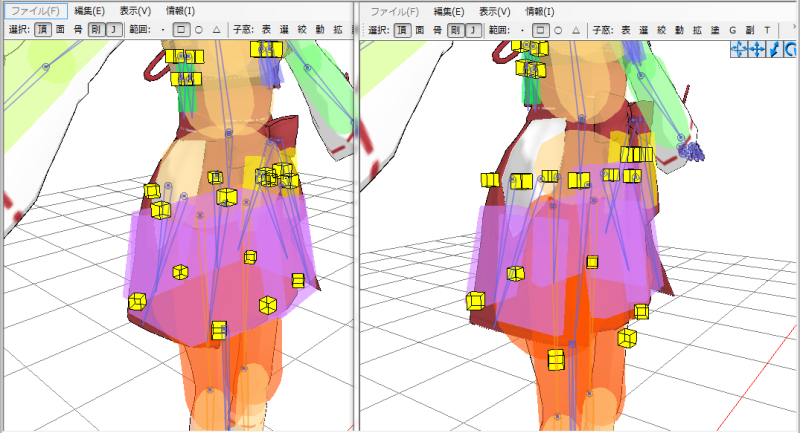Choose circle range mode in right window
Viewport: 800px width, 433px height.
coord(558,30)
